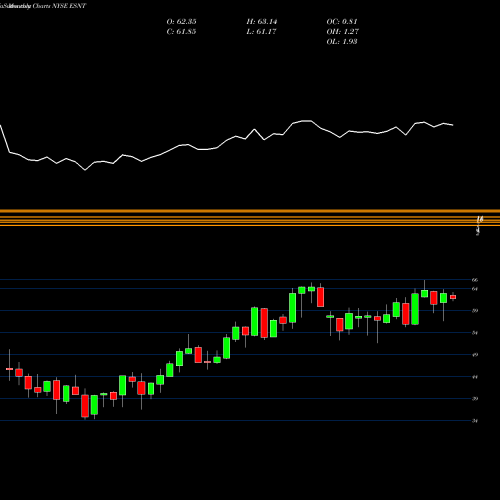
Task: Select the low price text 'L: 61.17'
Action: (x=262, y=32)
